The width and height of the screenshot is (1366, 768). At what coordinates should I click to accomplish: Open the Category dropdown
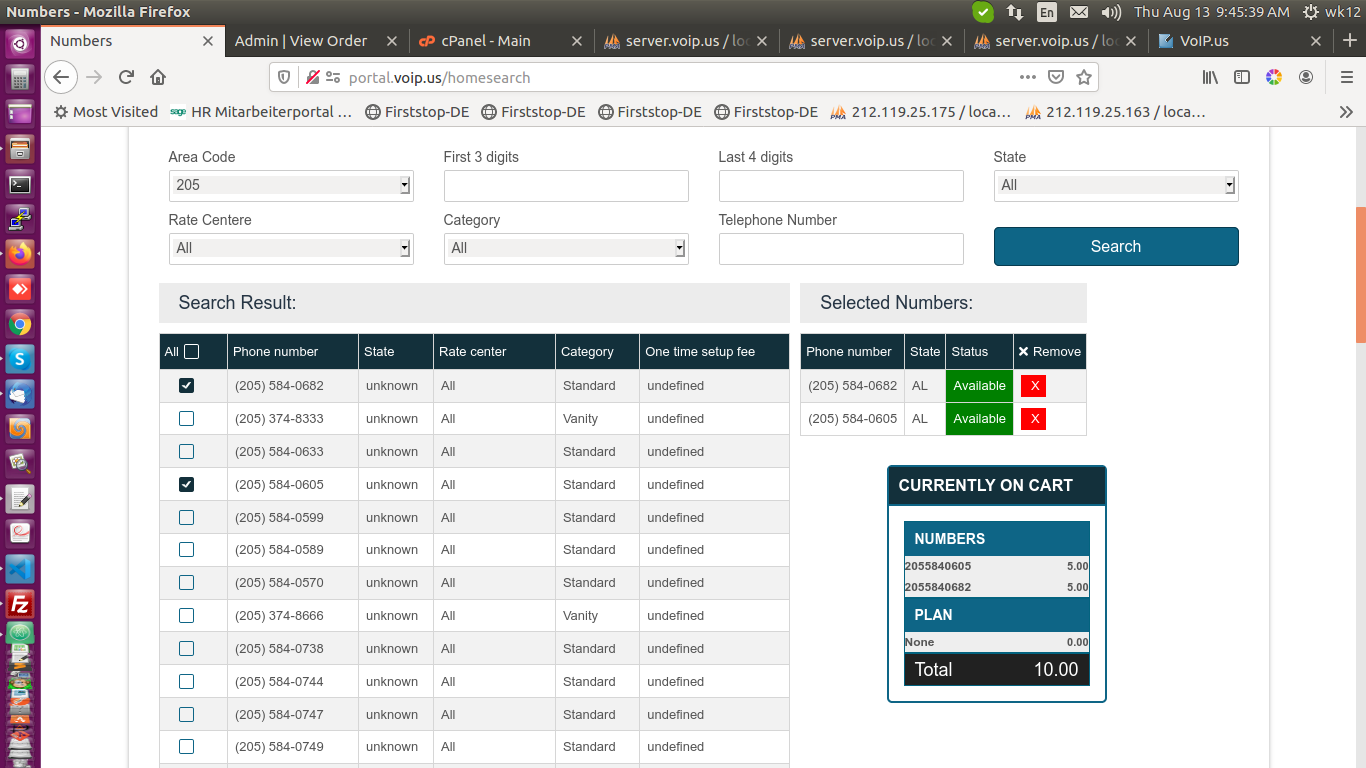[566, 248]
